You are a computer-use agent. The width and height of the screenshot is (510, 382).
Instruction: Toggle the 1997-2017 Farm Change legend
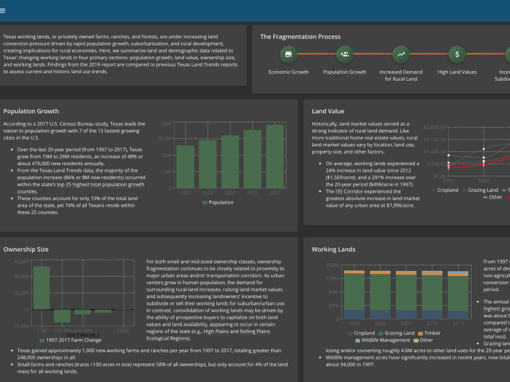click(x=70, y=340)
